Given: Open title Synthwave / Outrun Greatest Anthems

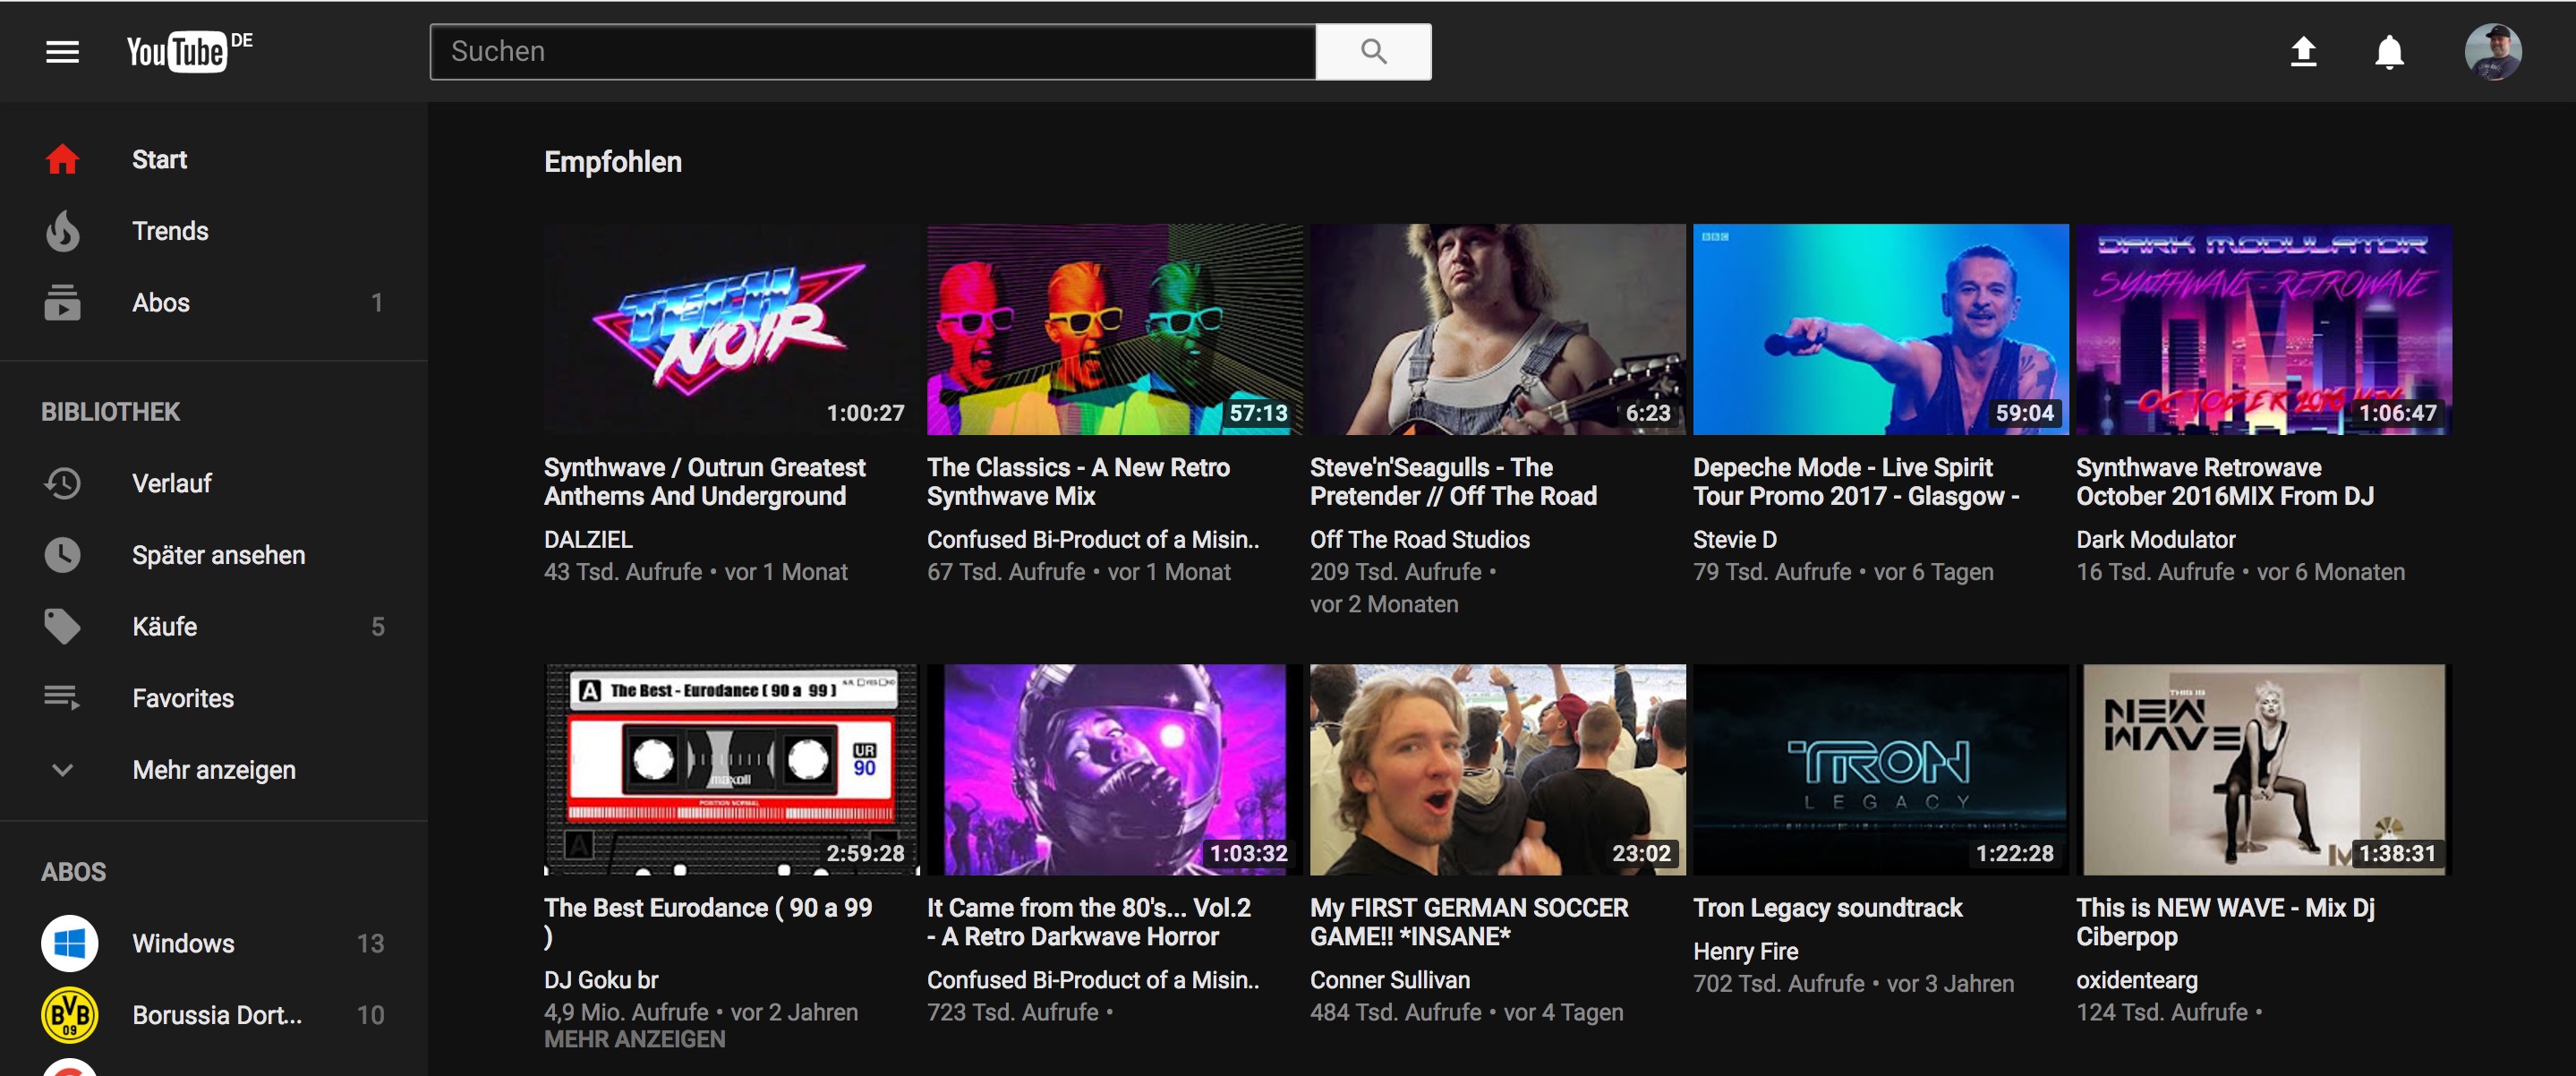Looking at the screenshot, I should coord(705,482).
